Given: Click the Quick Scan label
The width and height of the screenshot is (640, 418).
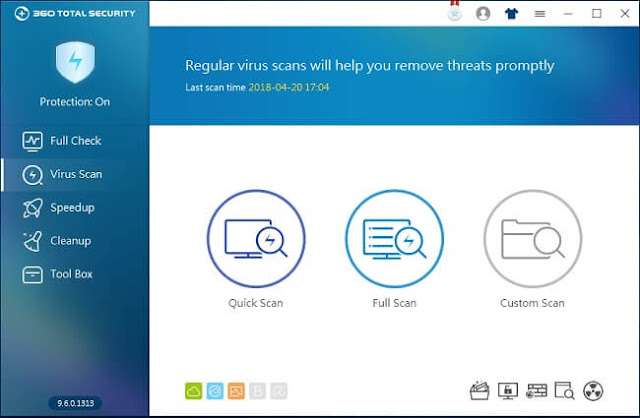Looking at the screenshot, I should click(256, 303).
